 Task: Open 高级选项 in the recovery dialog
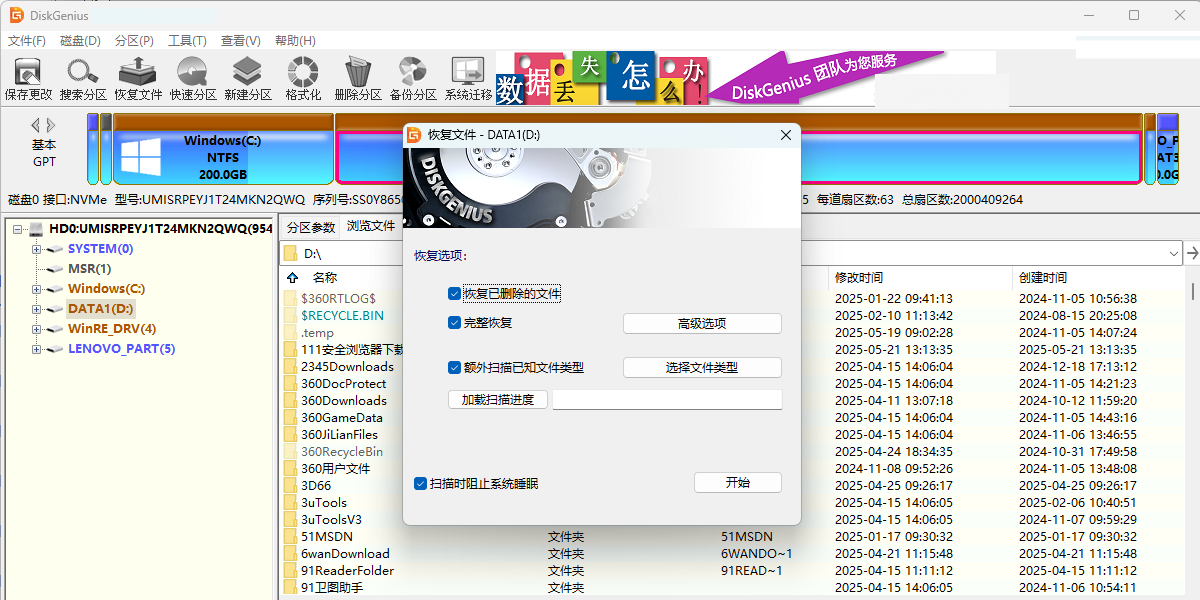click(702, 322)
